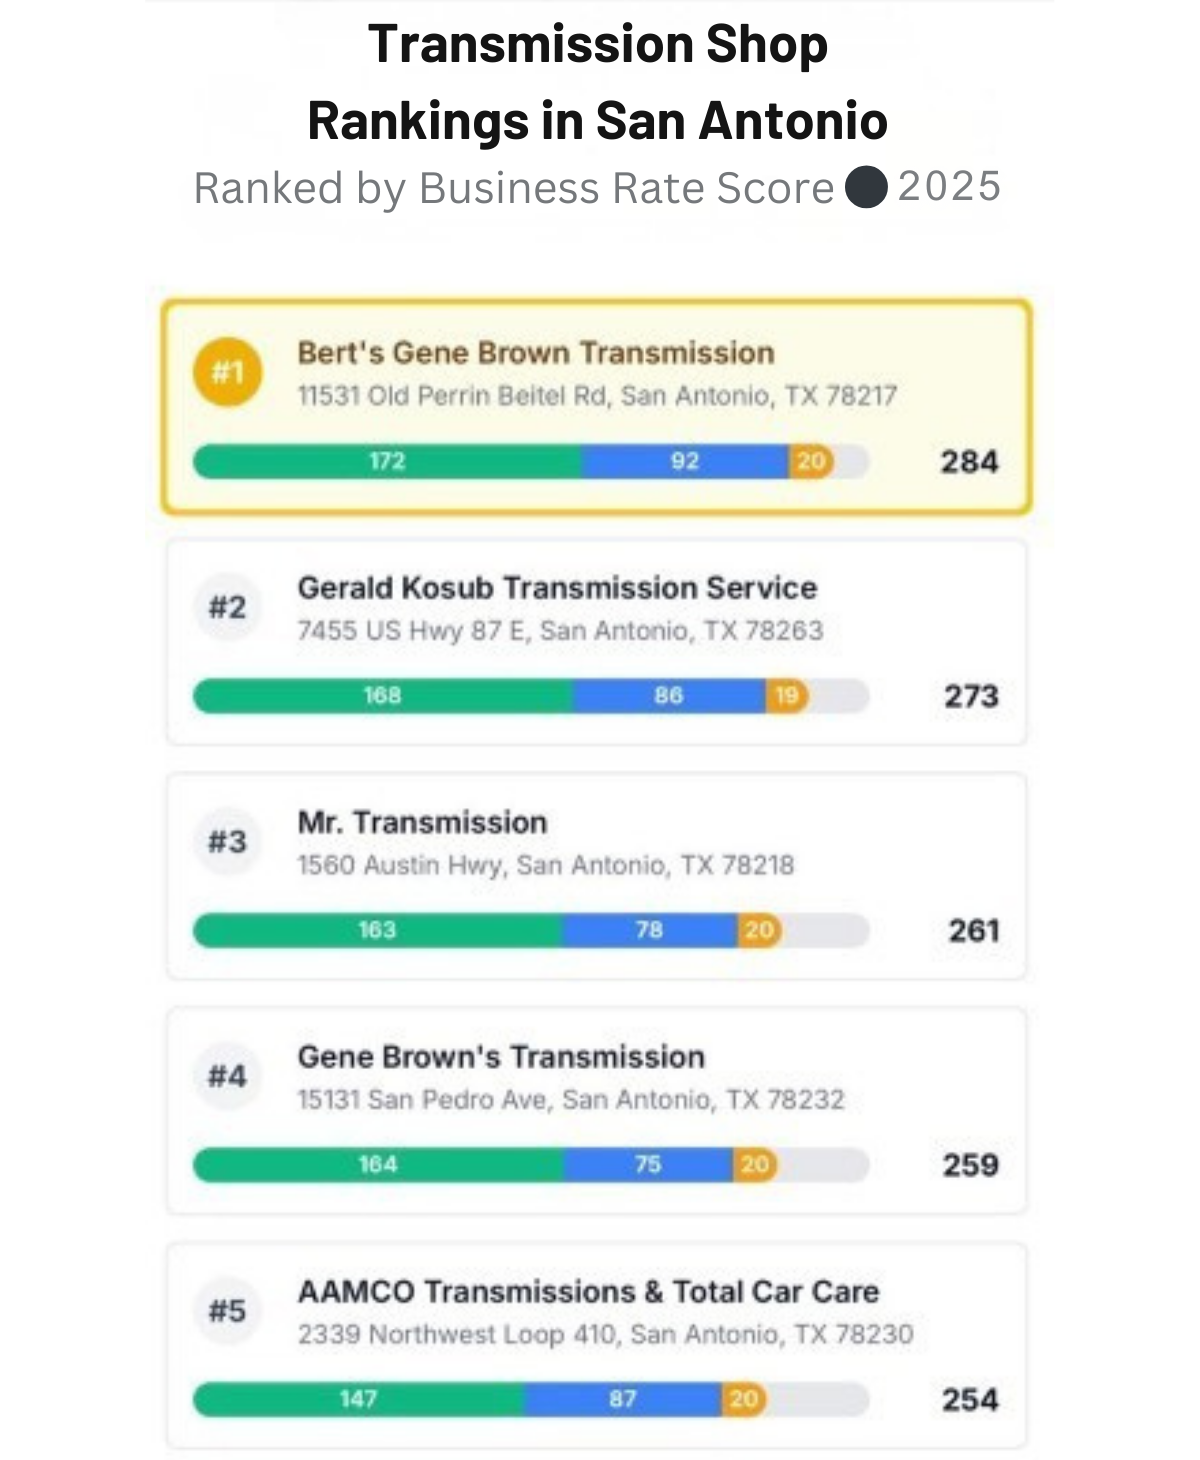Click the dark dot before 2025
The width and height of the screenshot is (1200, 1460).
click(x=866, y=188)
